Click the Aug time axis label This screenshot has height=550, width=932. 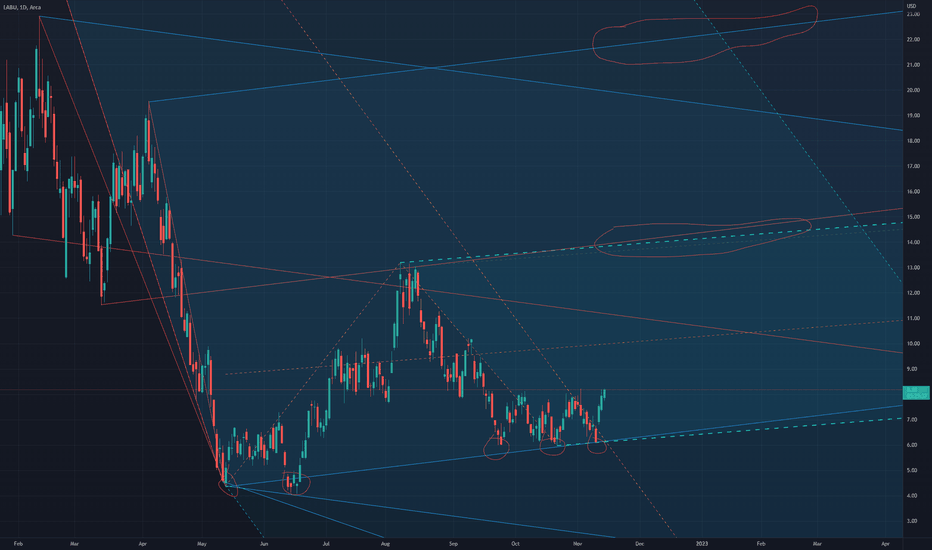click(x=385, y=543)
